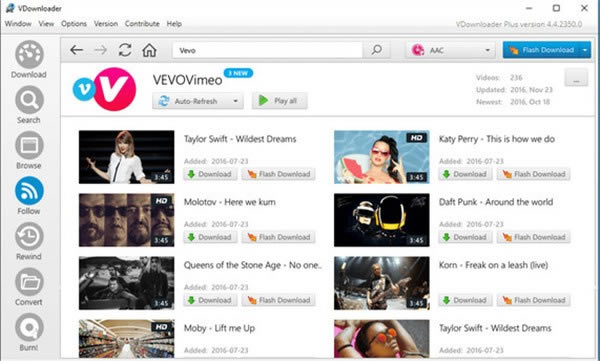
Task: Open the AAC format dropdown
Action: [x=450, y=50]
